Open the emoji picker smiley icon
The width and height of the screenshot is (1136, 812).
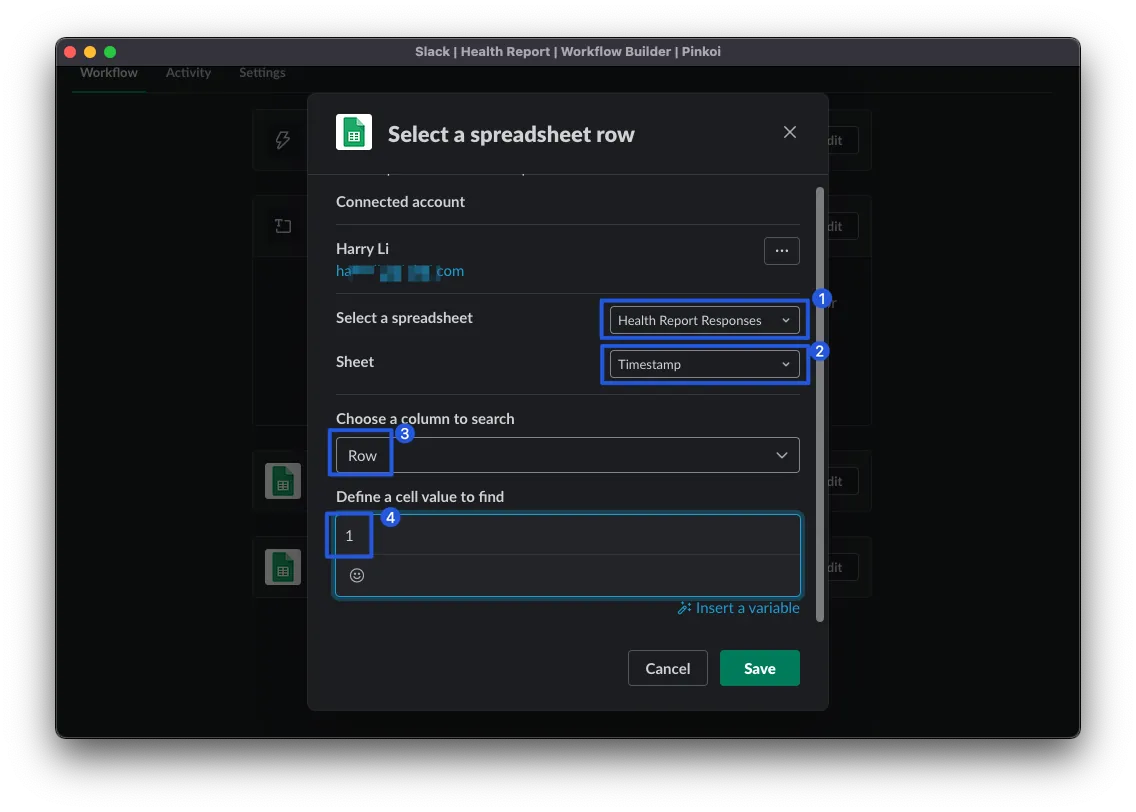pyautogui.click(x=357, y=575)
